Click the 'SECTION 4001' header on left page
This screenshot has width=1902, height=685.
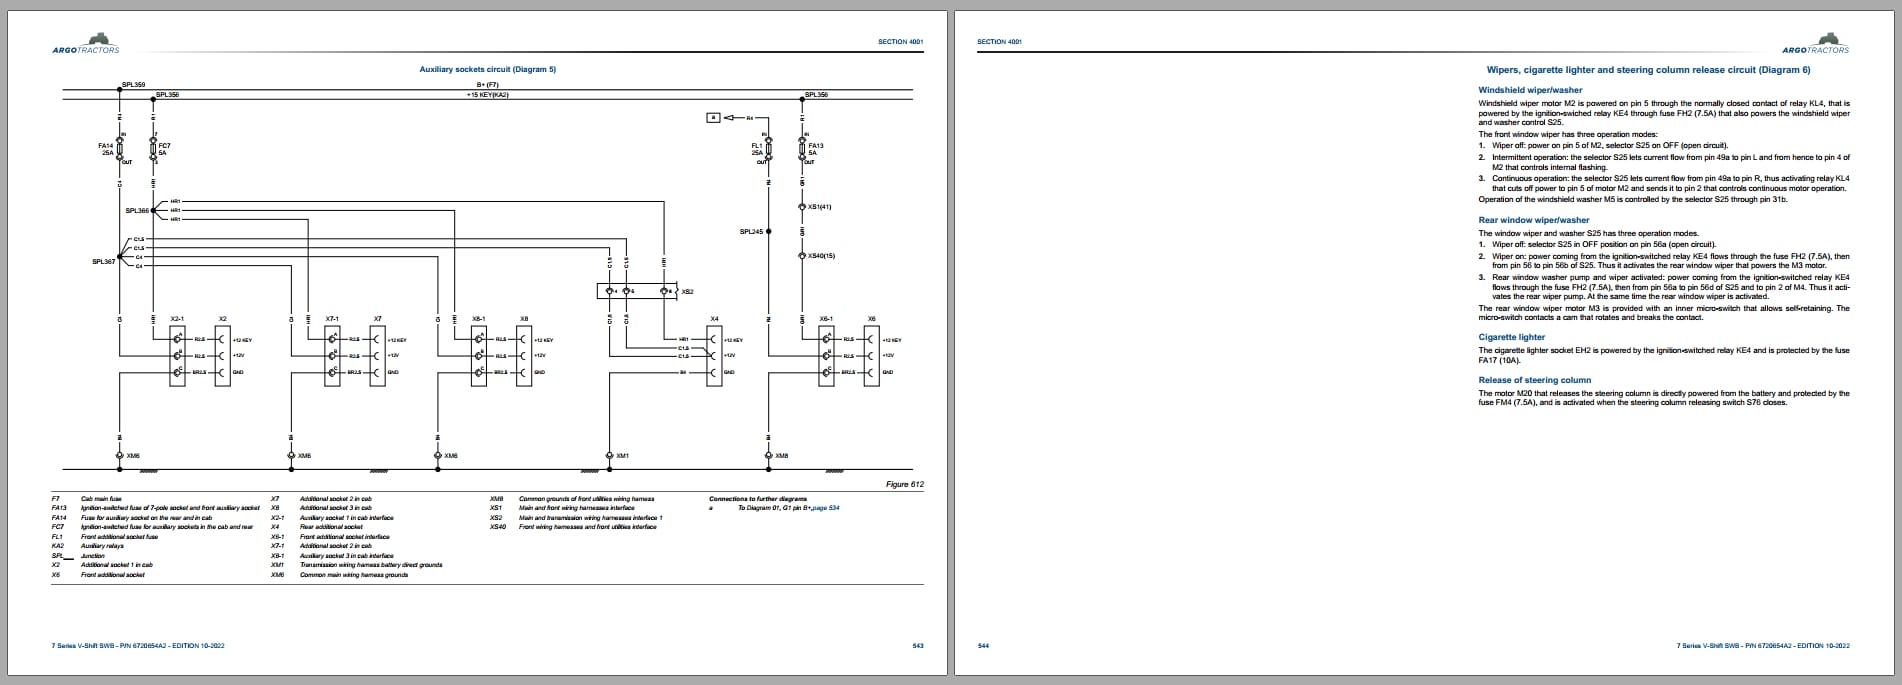pos(900,42)
